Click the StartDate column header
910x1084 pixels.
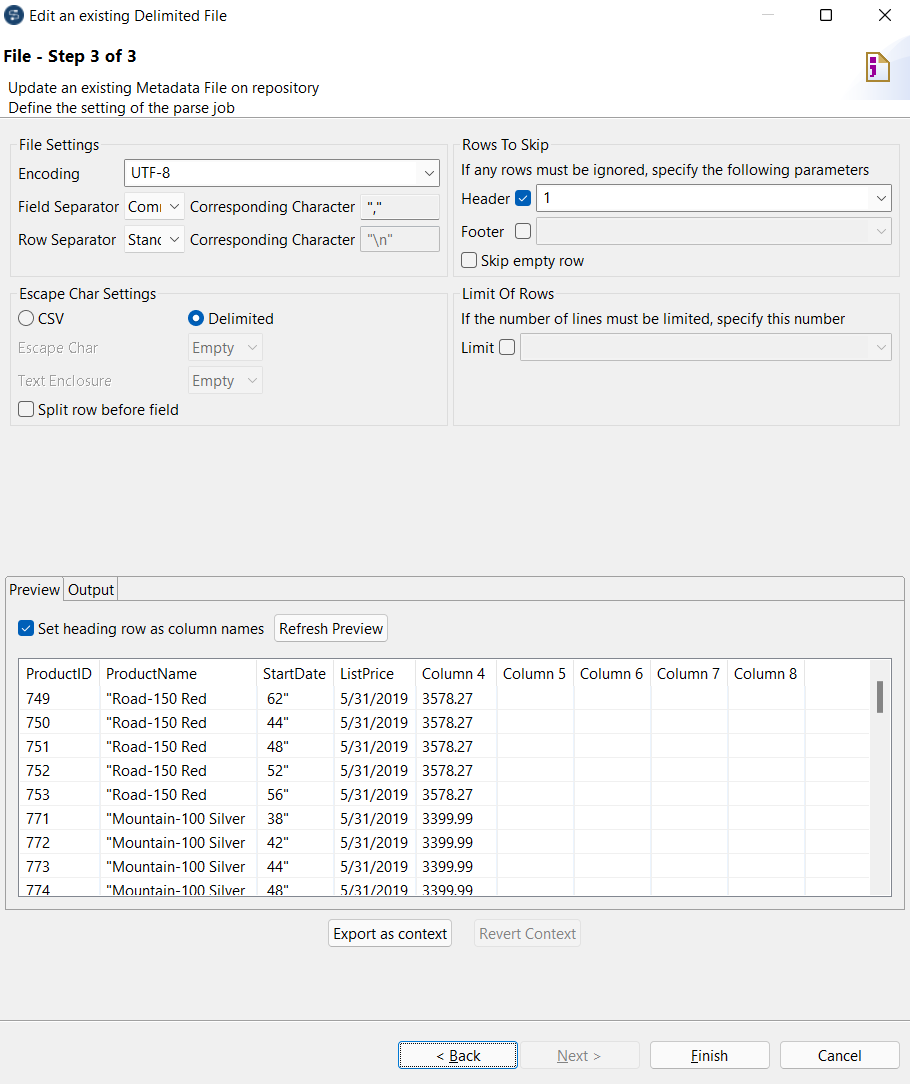295,673
